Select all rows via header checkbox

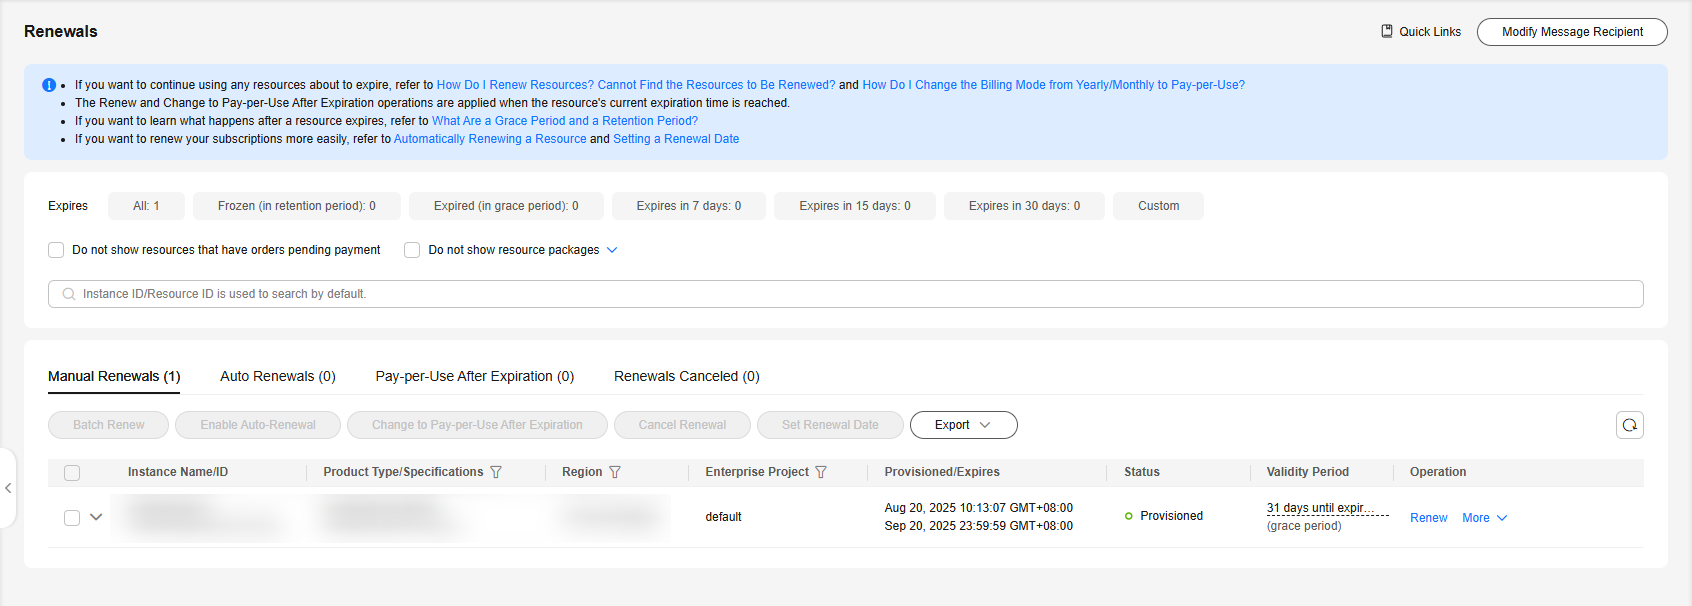pos(72,473)
